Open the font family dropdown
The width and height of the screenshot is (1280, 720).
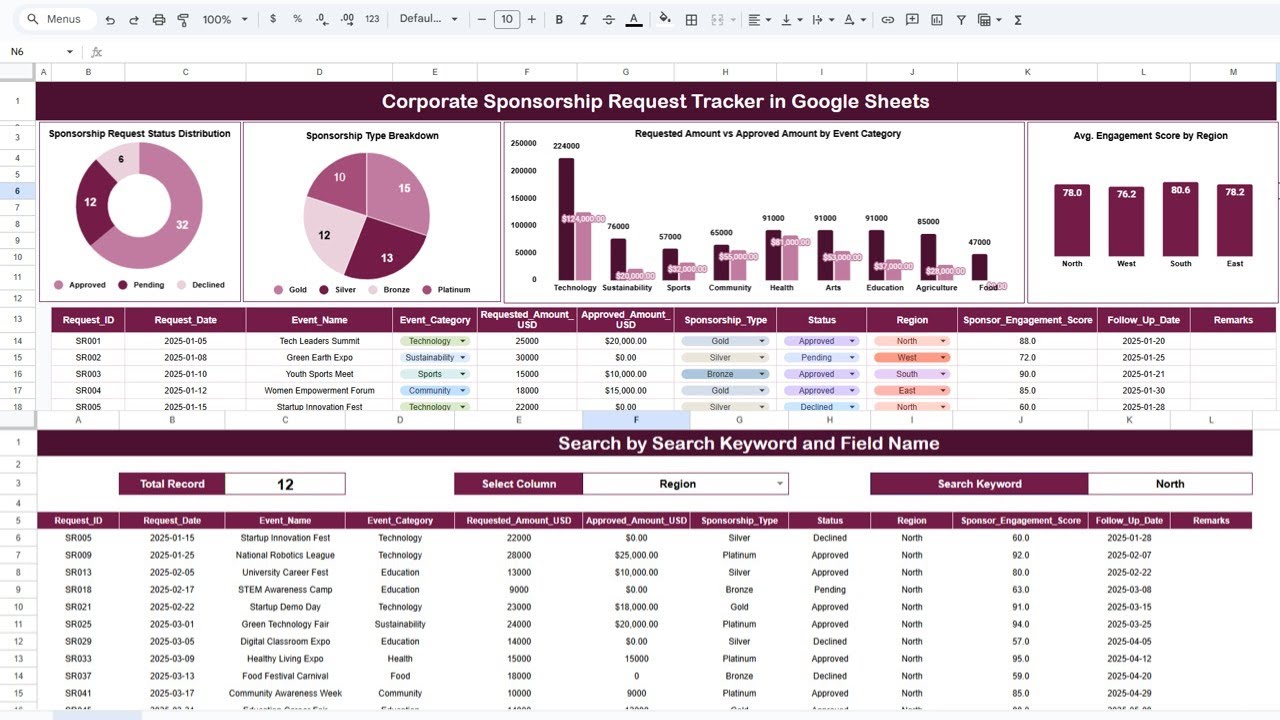point(428,20)
